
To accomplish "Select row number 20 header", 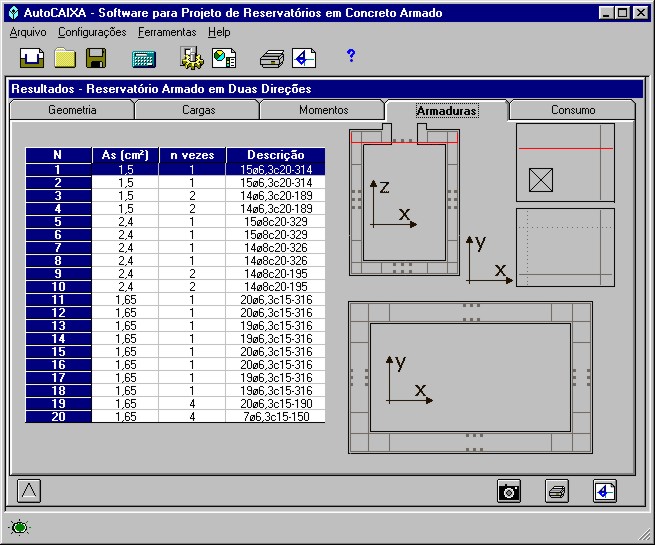I will [x=58, y=416].
